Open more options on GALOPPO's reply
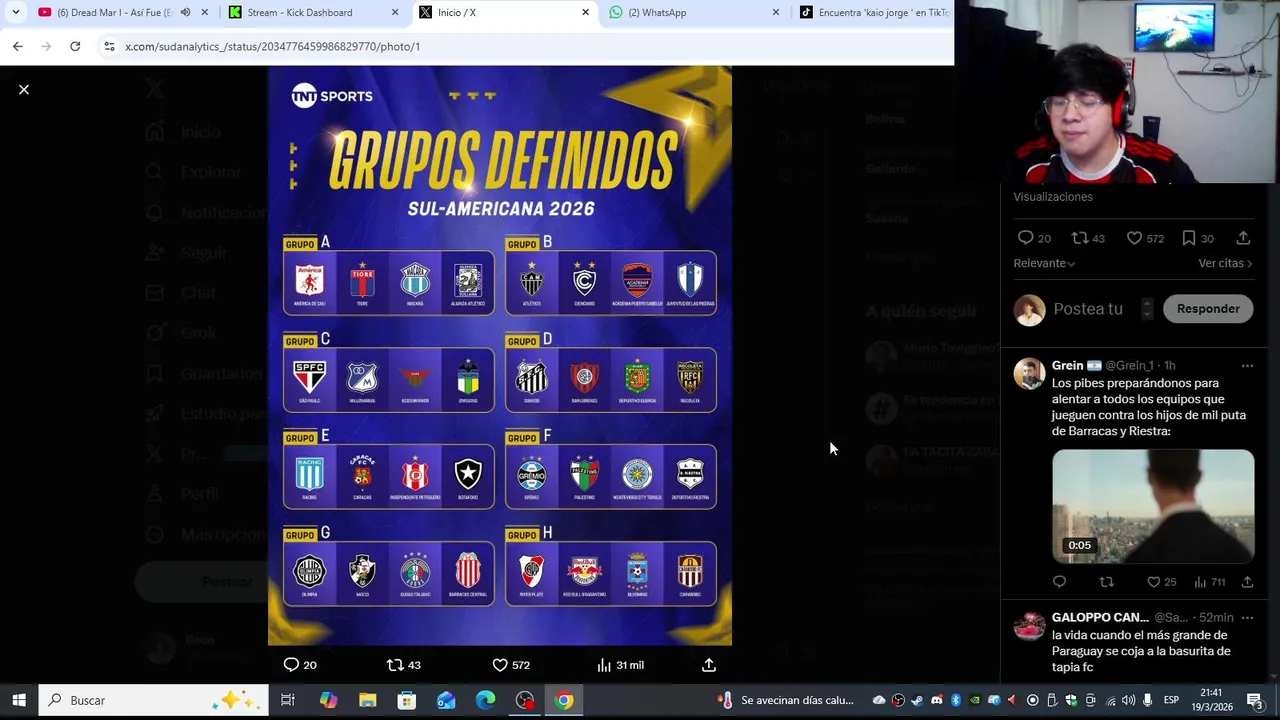 (x=1247, y=618)
